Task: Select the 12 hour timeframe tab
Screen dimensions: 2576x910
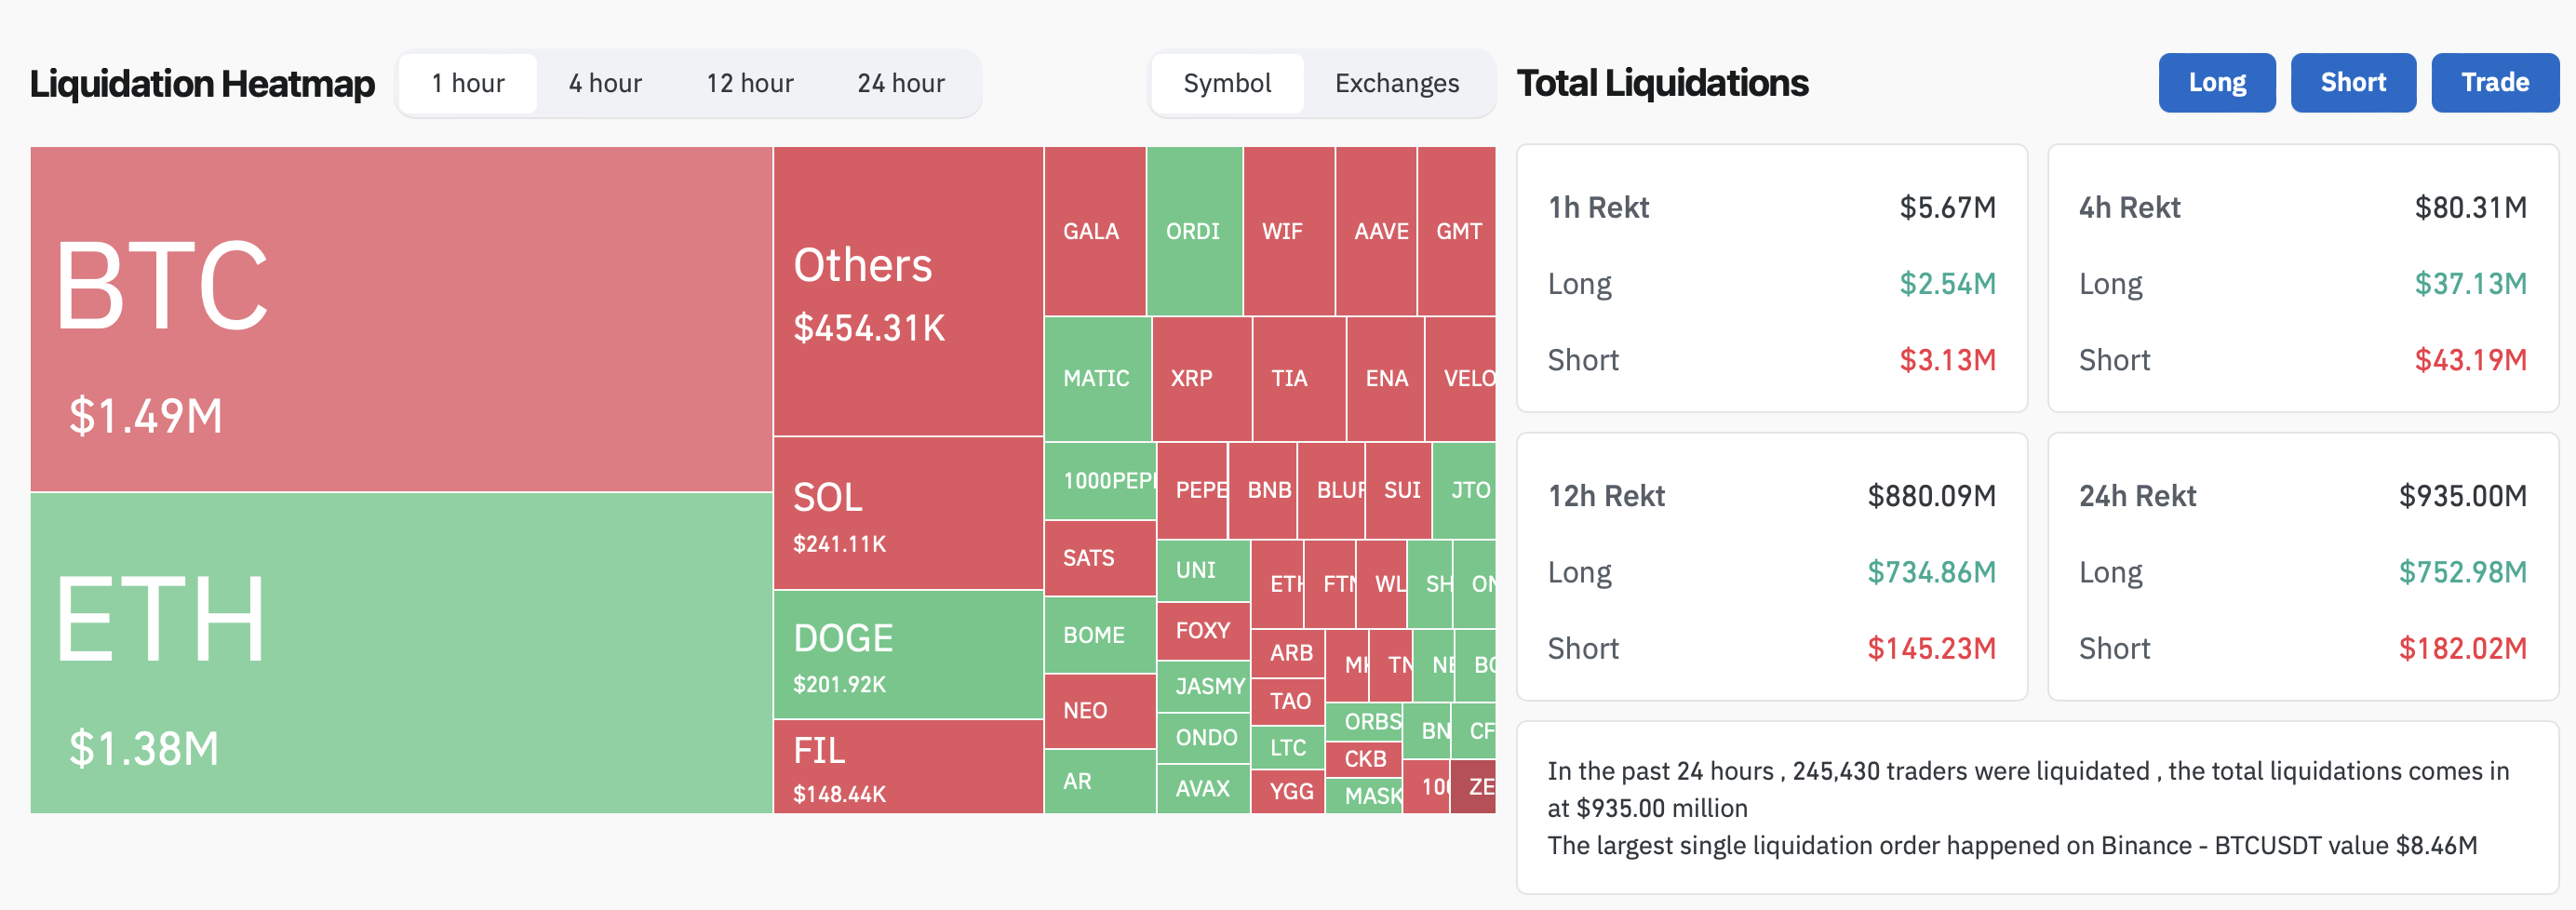Action: coord(749,83)
